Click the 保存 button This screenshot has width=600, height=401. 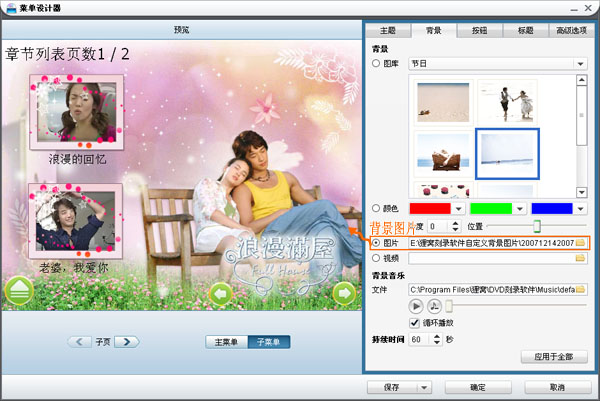[x=392, y=387]
